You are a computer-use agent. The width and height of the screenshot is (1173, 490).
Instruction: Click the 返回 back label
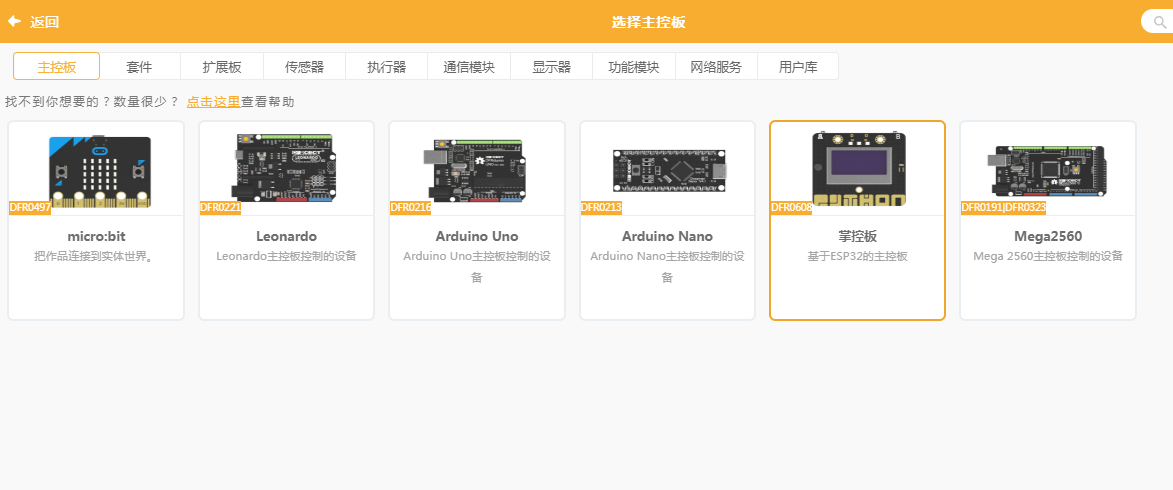click(x=44, y=22)
